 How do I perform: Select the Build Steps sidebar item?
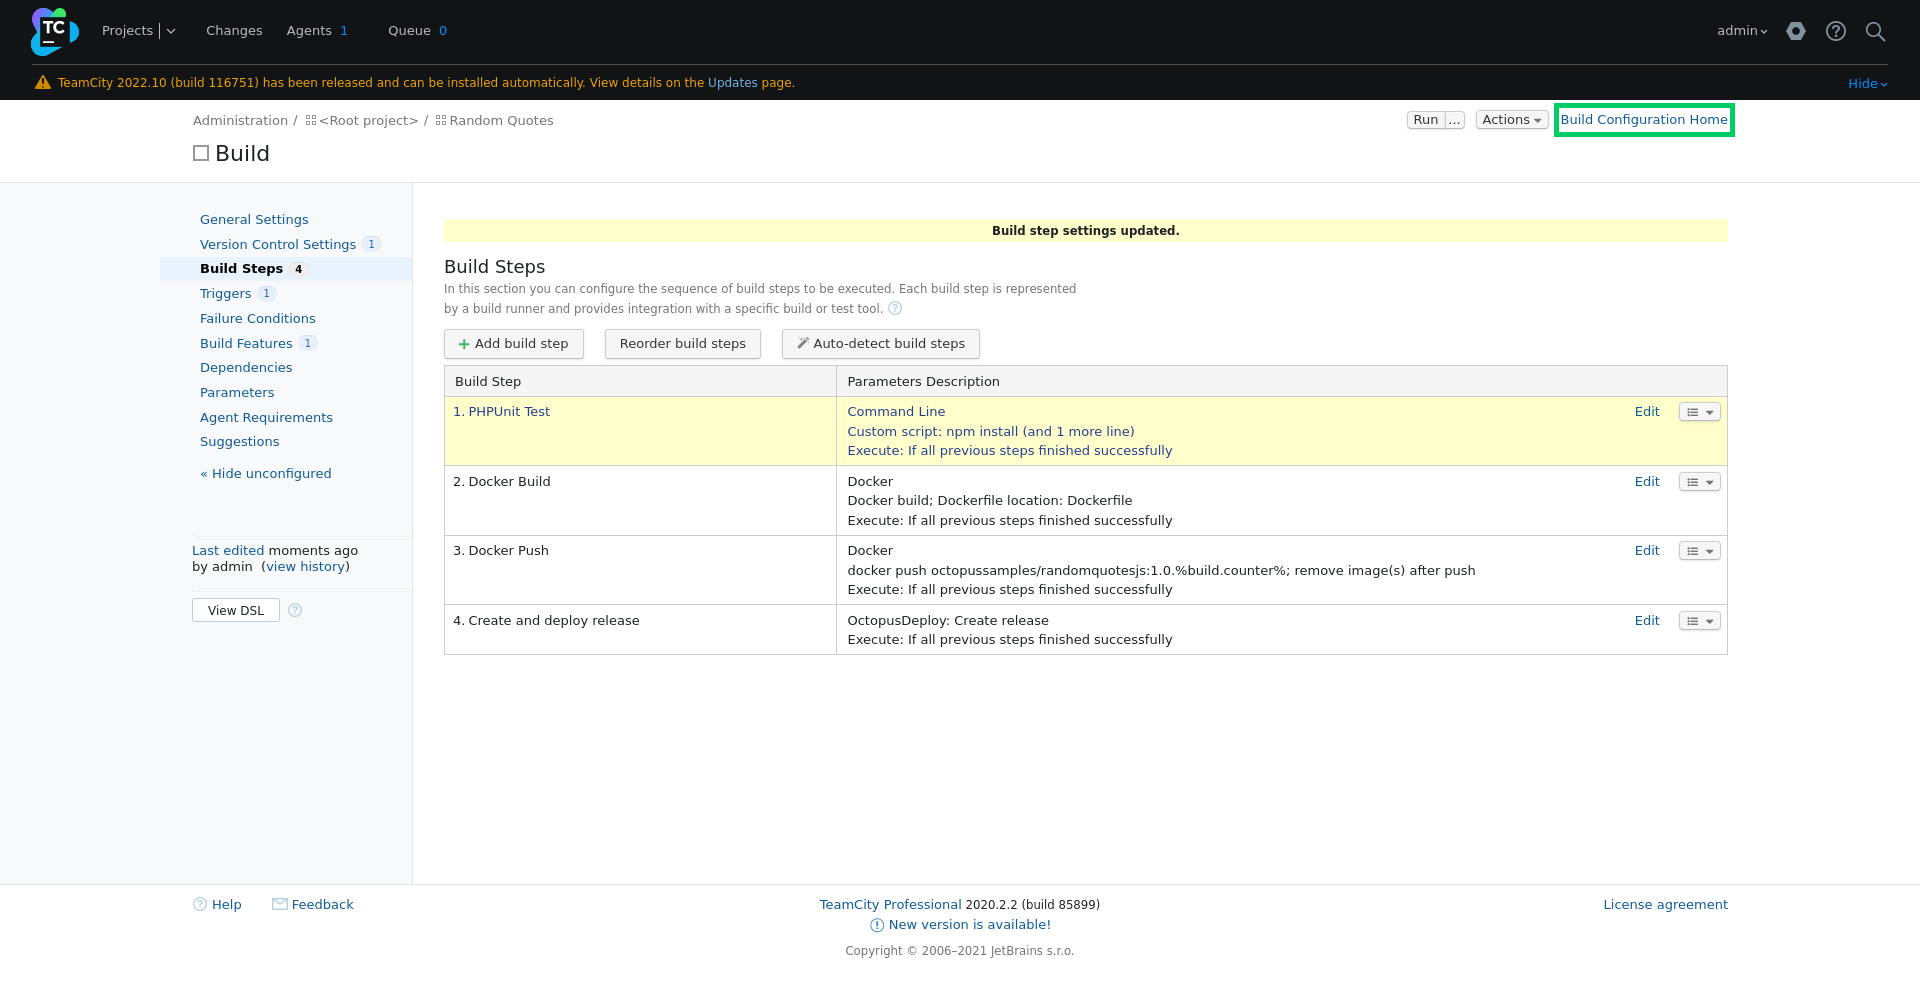241,268
